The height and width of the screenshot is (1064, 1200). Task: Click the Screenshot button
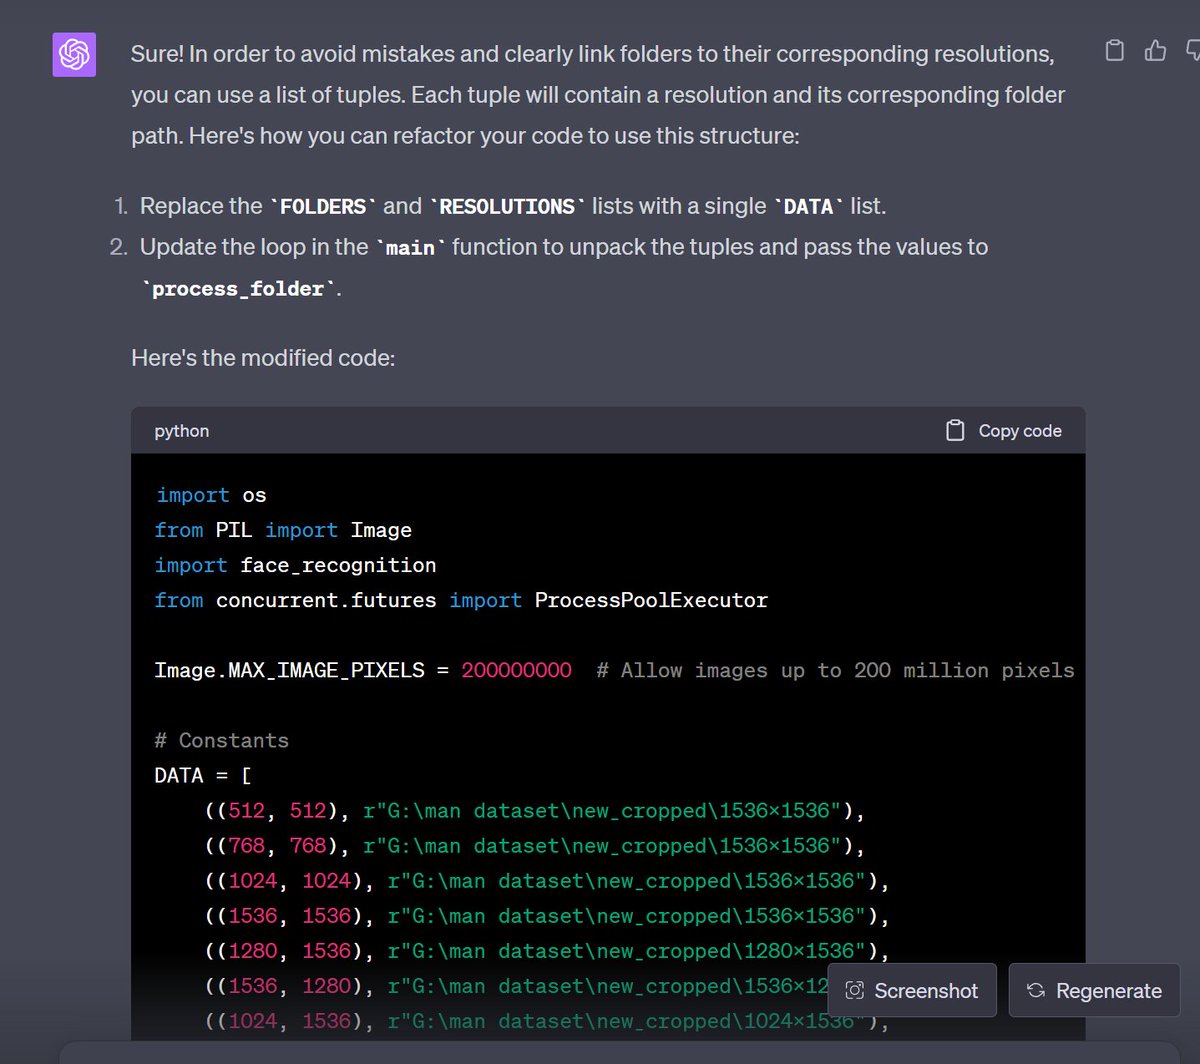(x=911, y=990)
